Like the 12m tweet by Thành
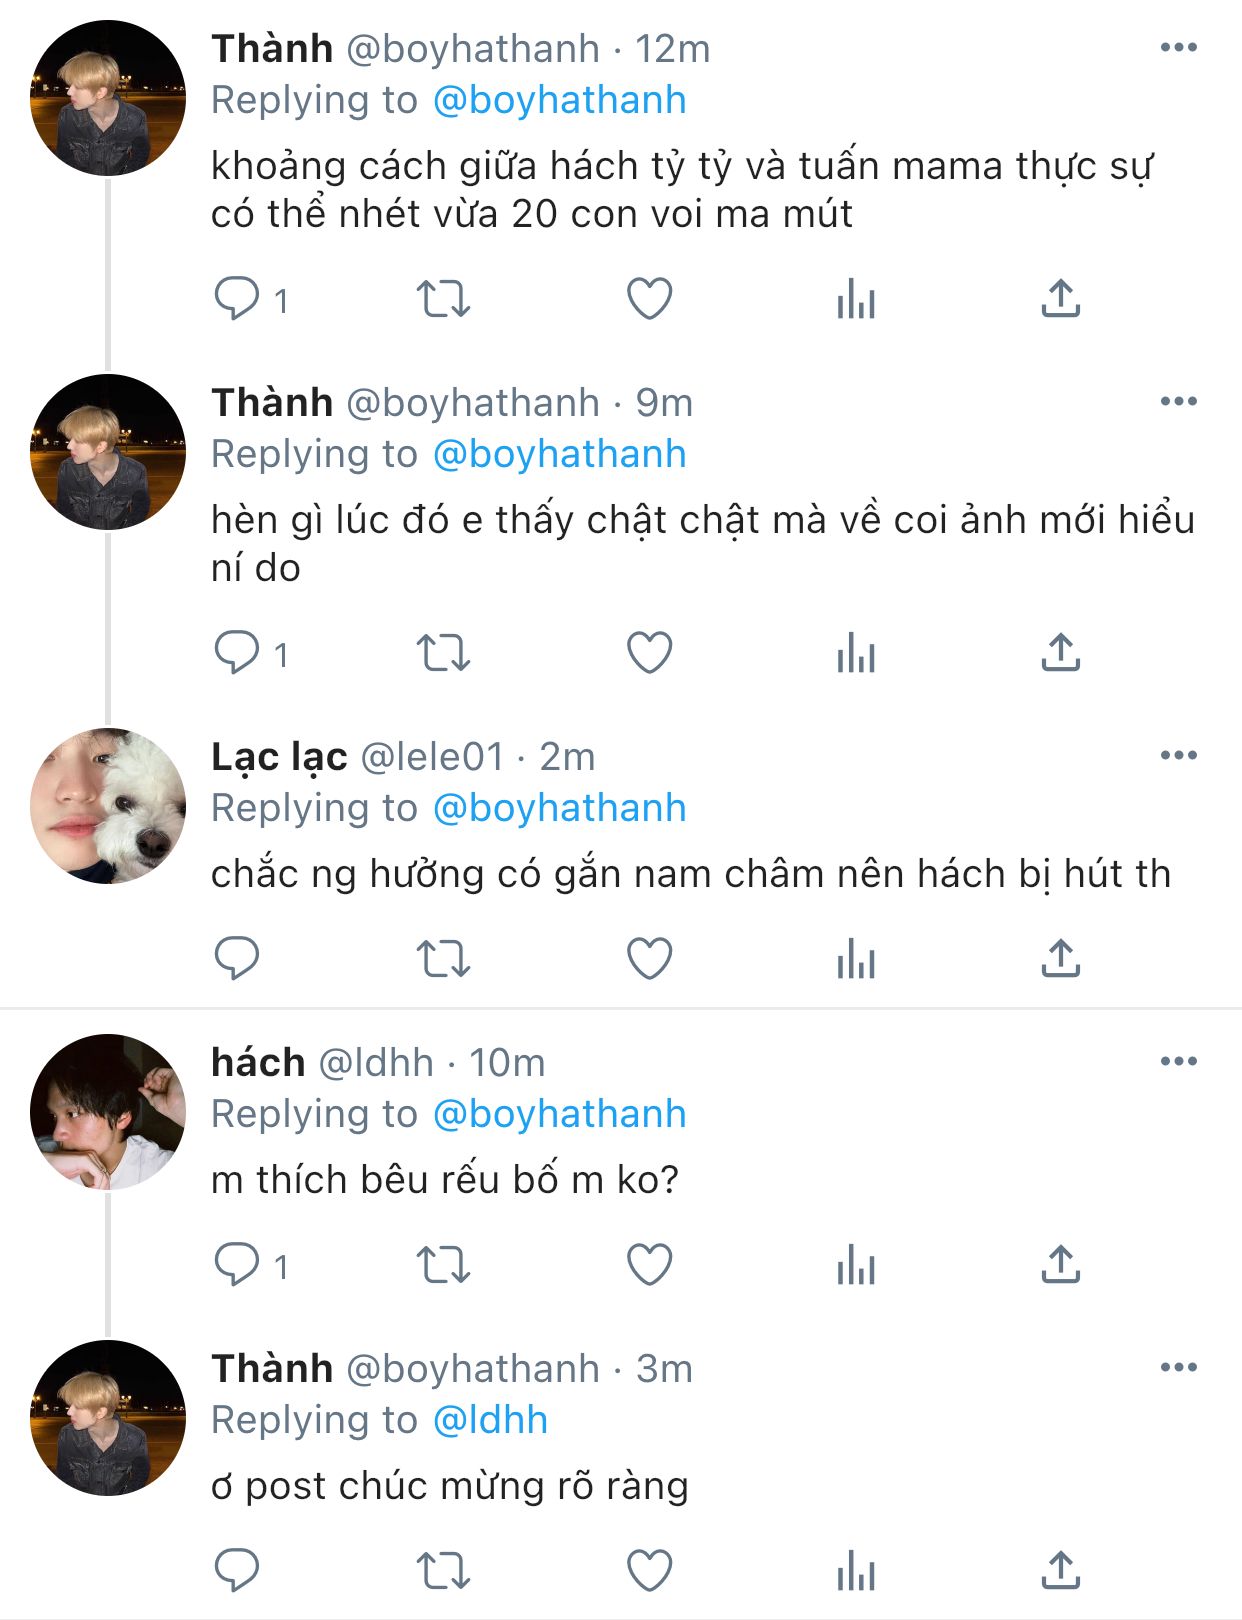The image size is (1242, 1620). [x=649, y=299]
